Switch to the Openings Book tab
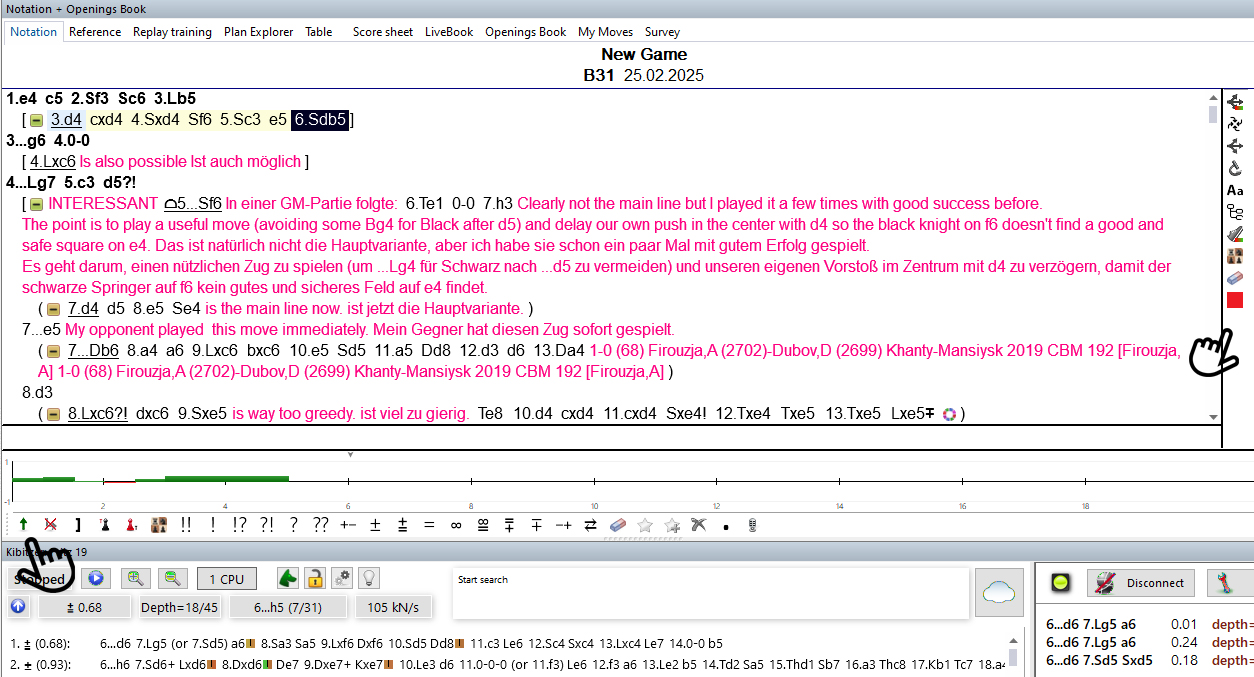This screenshot has width=1254, height=677. [525, 32]
